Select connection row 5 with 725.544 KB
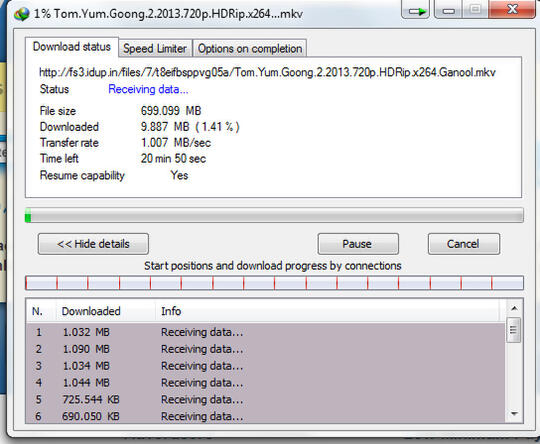The image size is (540, 444). point(266,400)
